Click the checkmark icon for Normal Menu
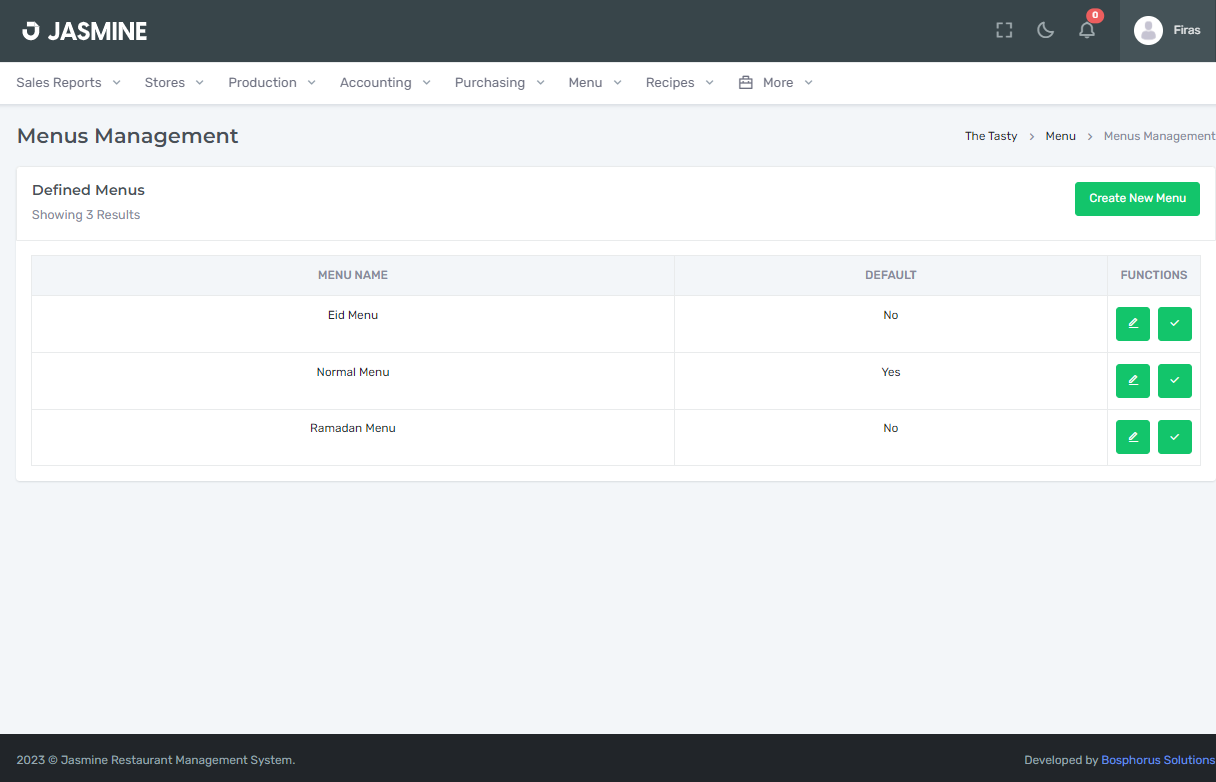The width and height of the screenshot is (1216, 782). (x=1174, y=380)
